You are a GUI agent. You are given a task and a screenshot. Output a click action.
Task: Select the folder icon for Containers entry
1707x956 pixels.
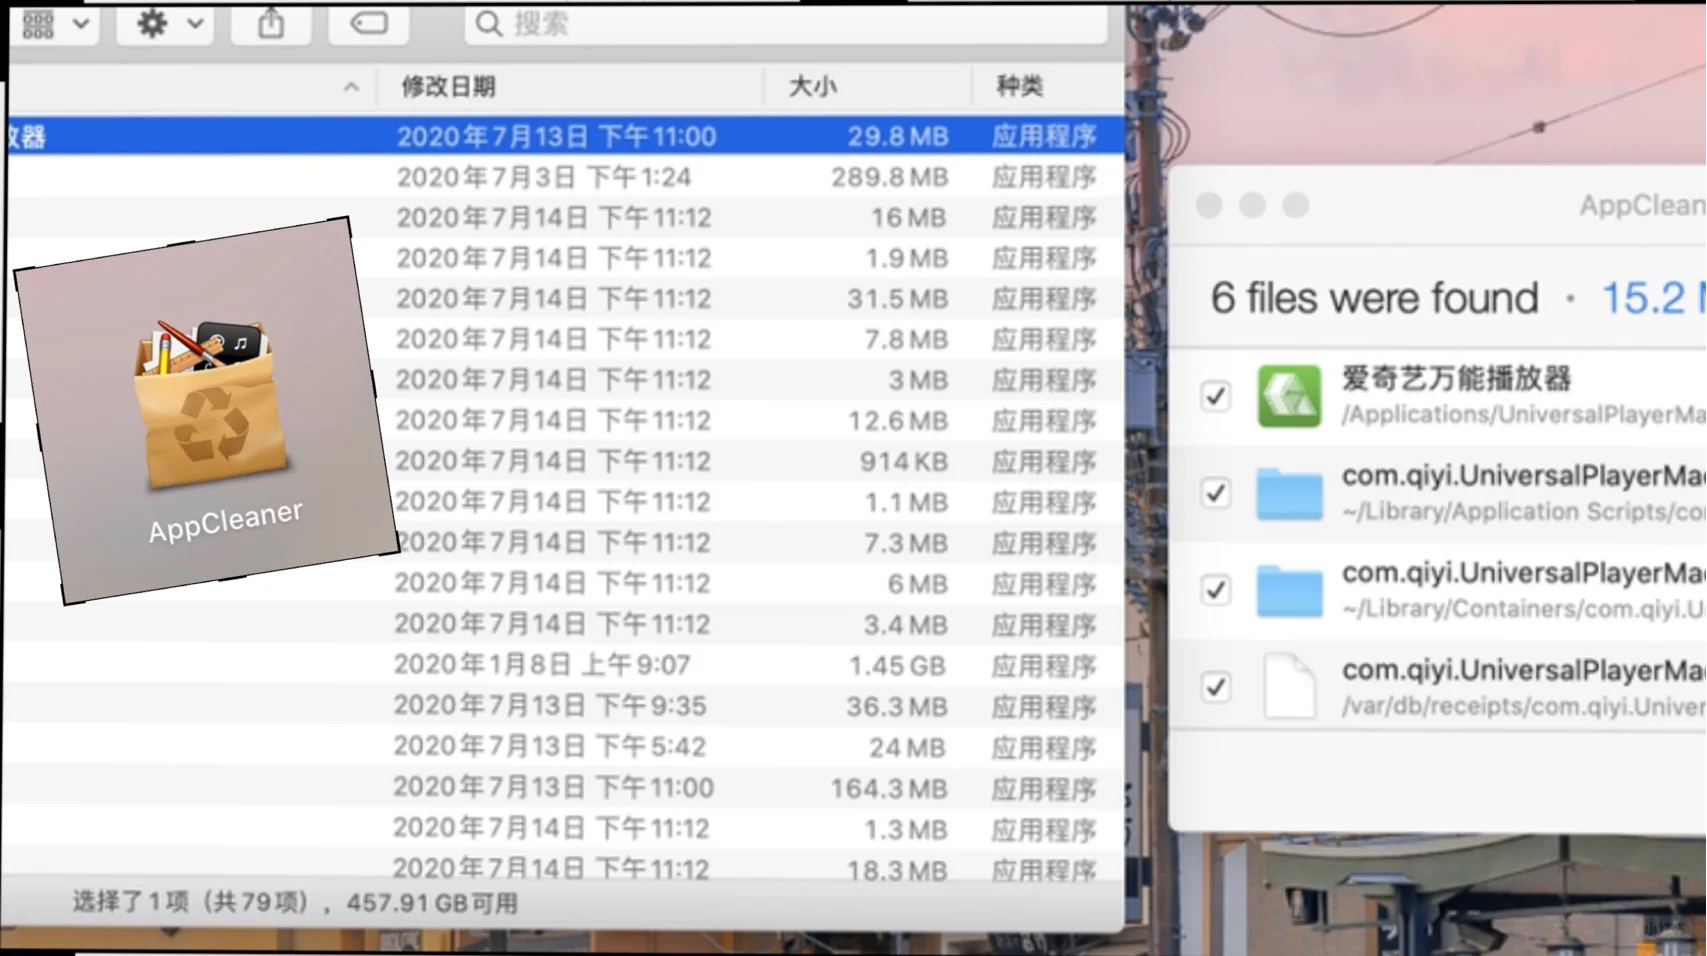(1290, 589)
